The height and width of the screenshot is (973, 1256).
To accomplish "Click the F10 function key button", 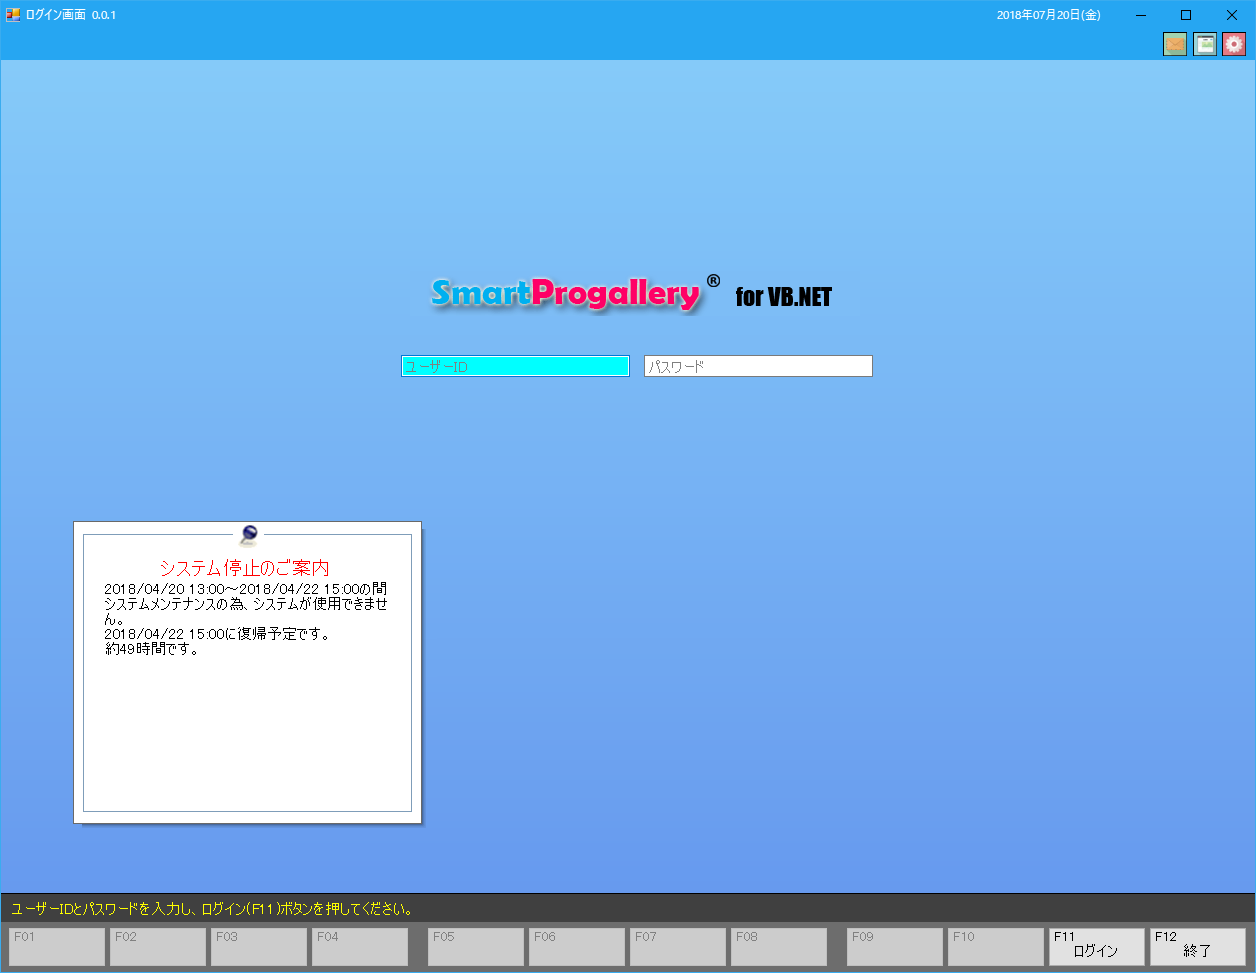I will coord(996,946).
